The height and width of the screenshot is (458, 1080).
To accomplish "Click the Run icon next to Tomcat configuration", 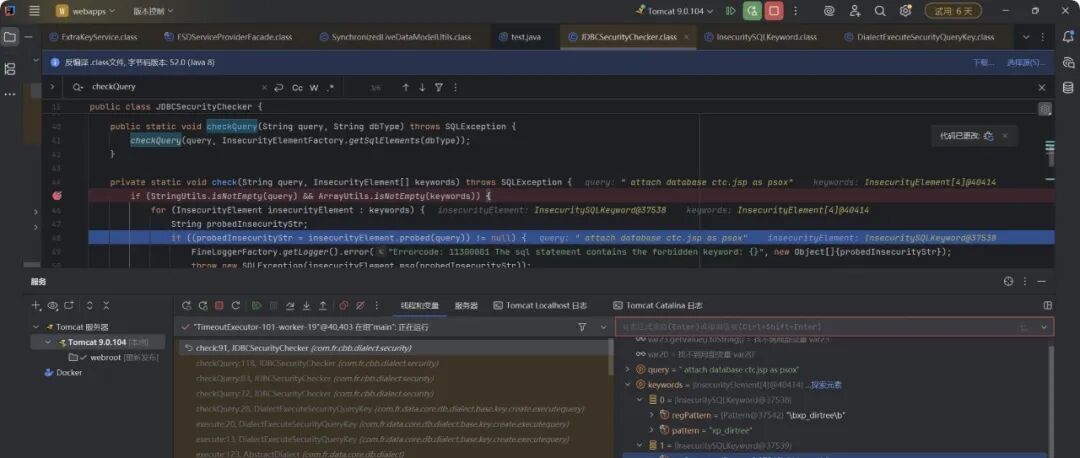I will click(731, 11).
